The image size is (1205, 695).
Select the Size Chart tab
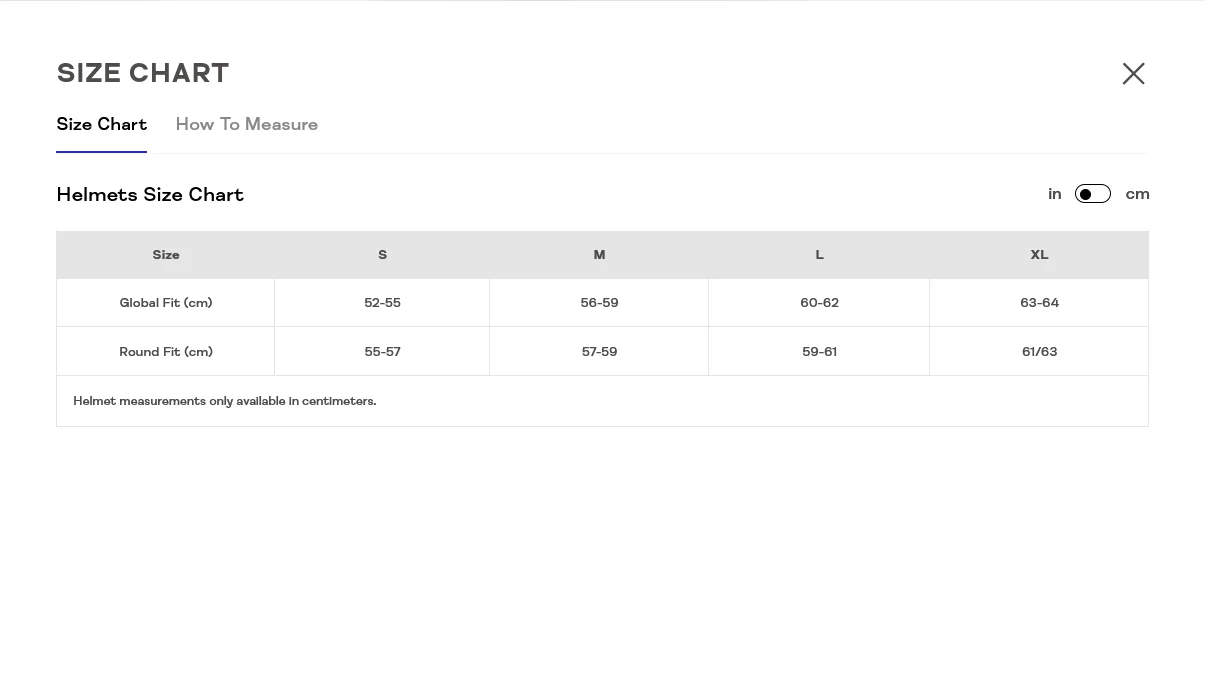[x=101, y=125]
